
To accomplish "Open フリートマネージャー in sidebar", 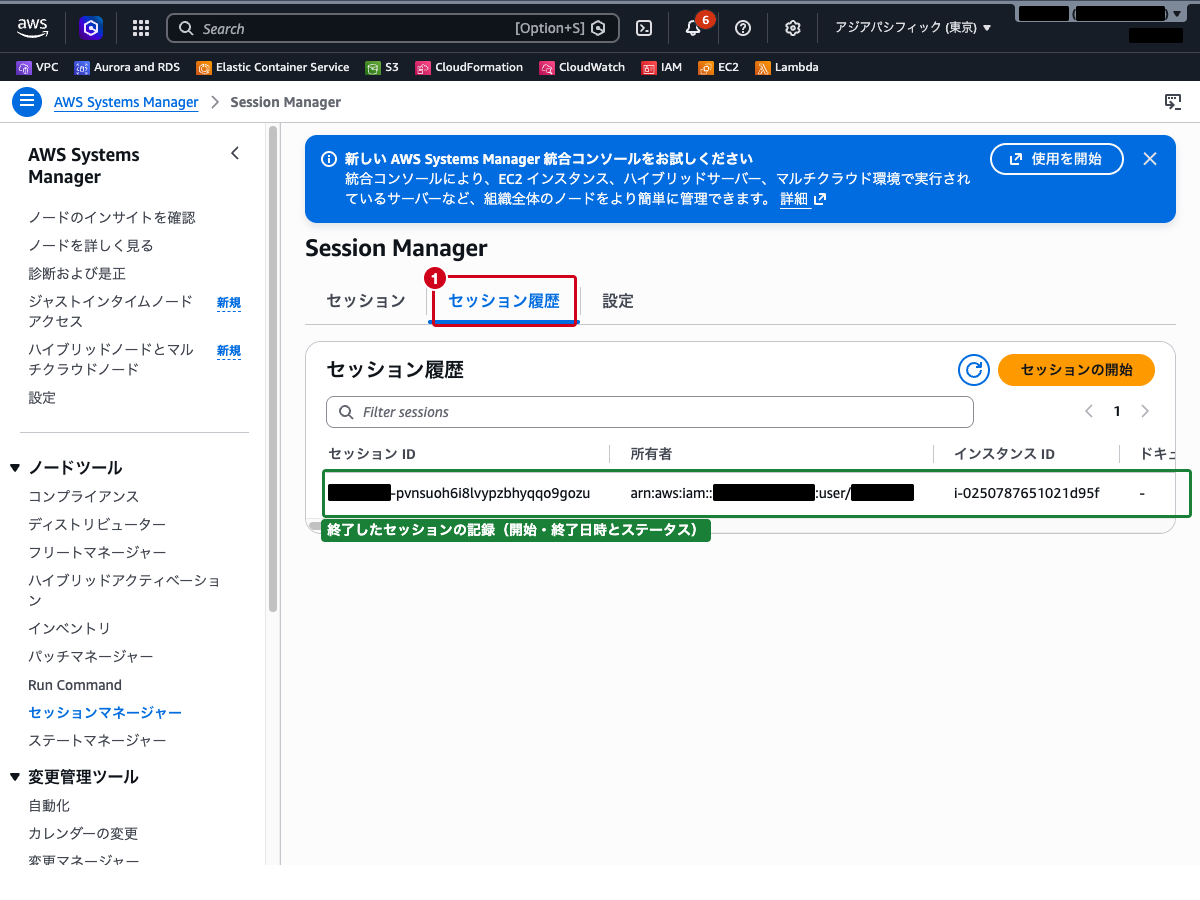I will click(x=97, y=553).
